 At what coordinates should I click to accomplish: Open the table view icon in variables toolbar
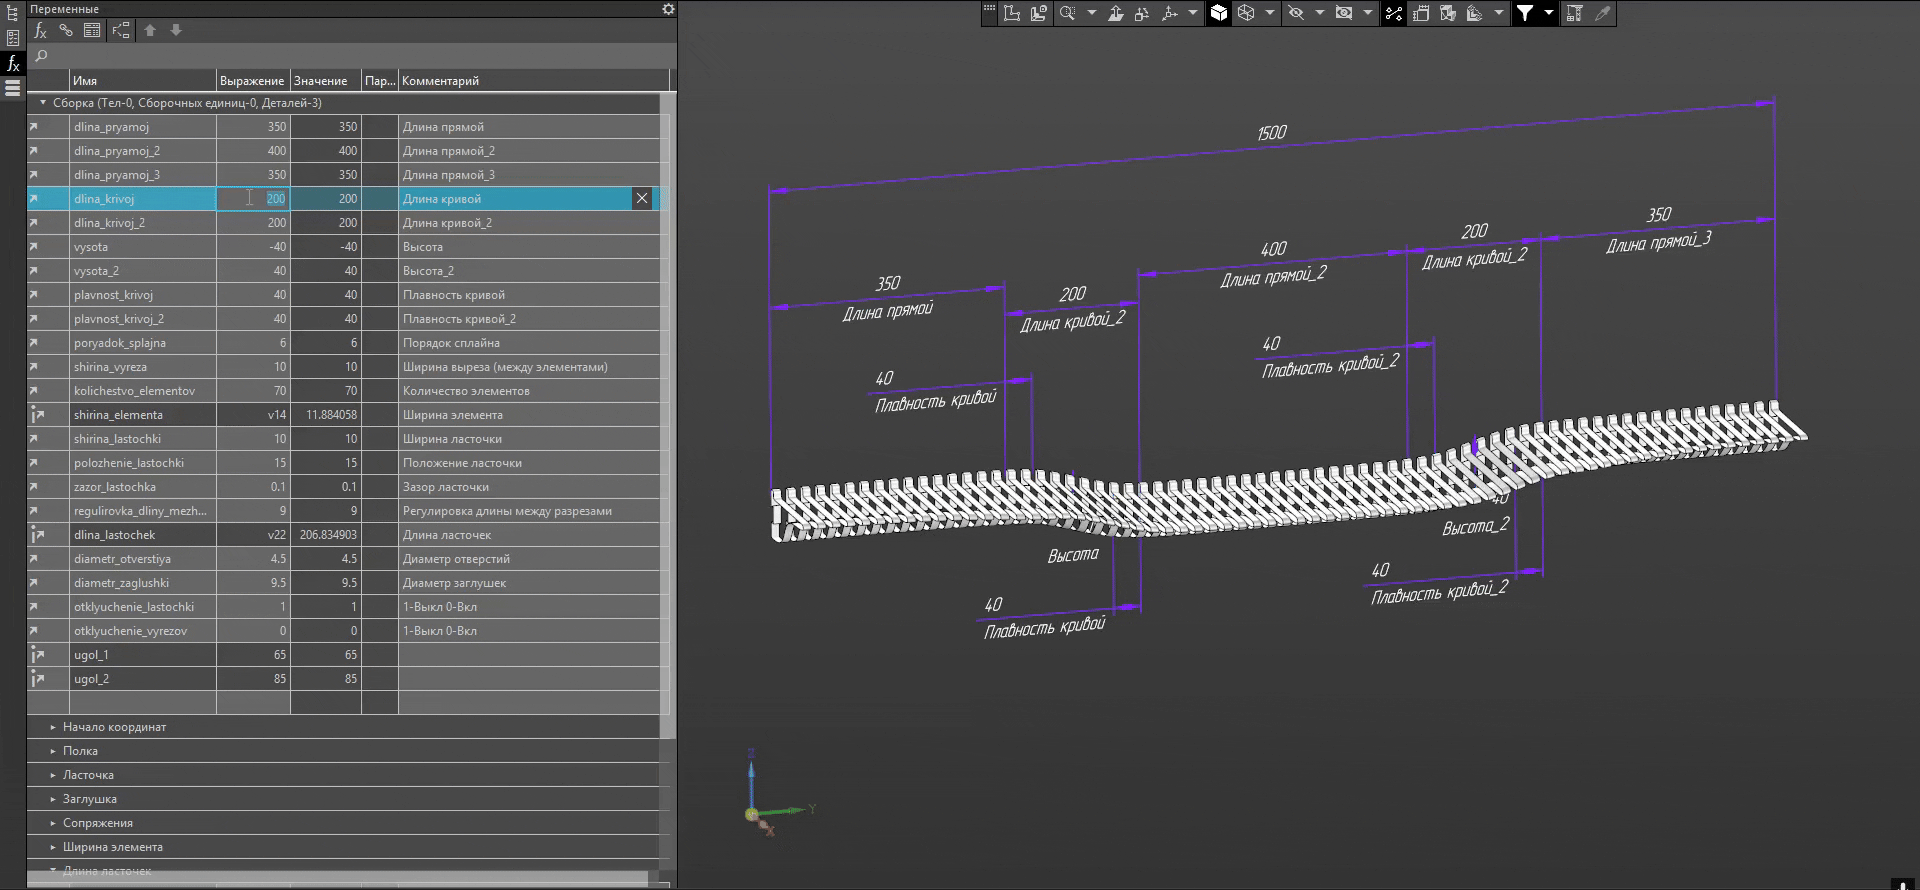pyautogui.click(x=92, y=30)
